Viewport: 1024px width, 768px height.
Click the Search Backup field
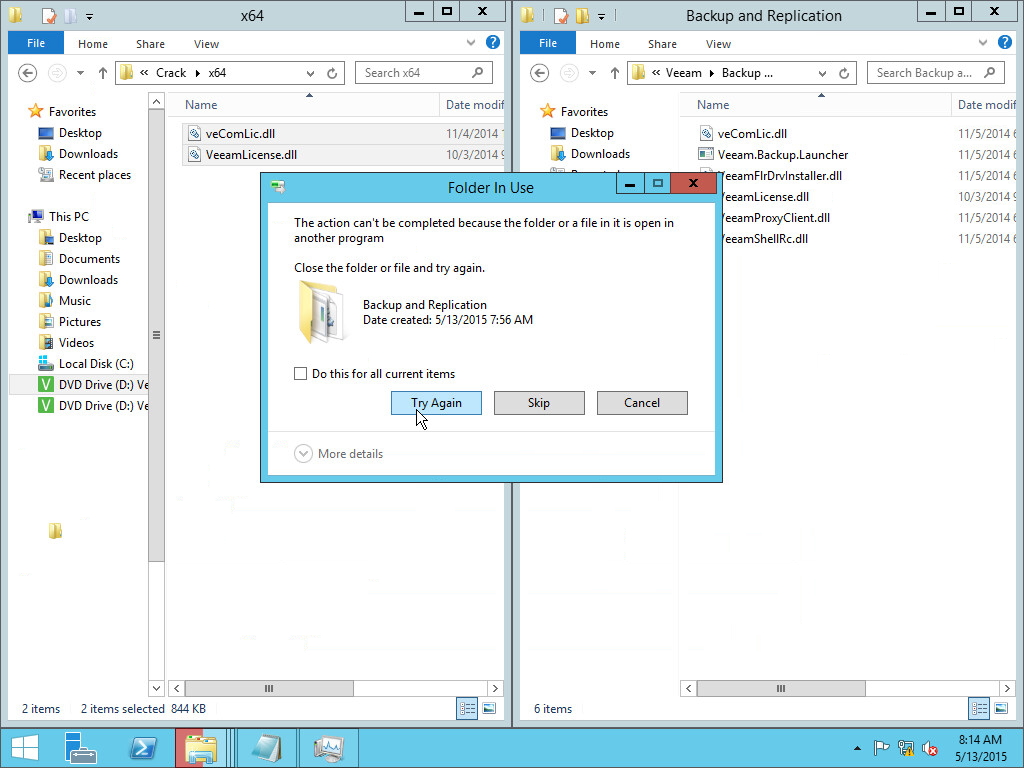pos(935,72)
